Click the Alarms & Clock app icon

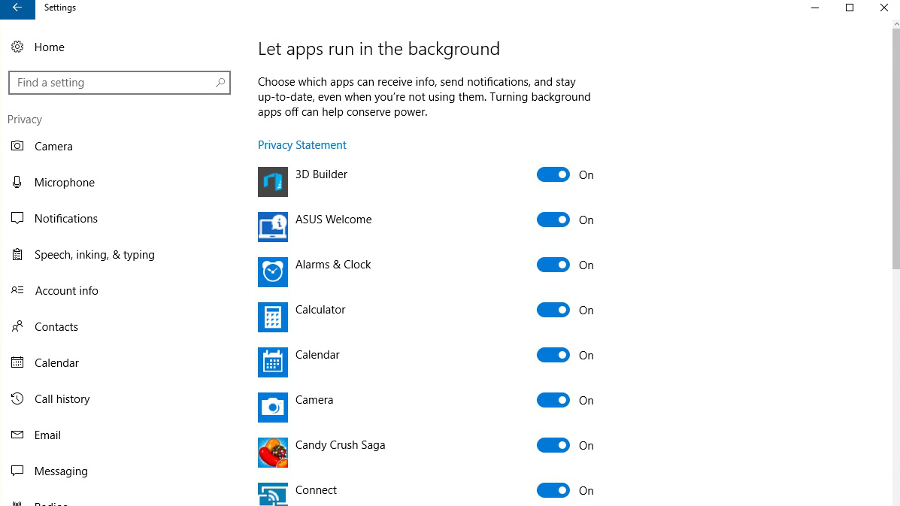pyautogui.click(x=273, y=272)
